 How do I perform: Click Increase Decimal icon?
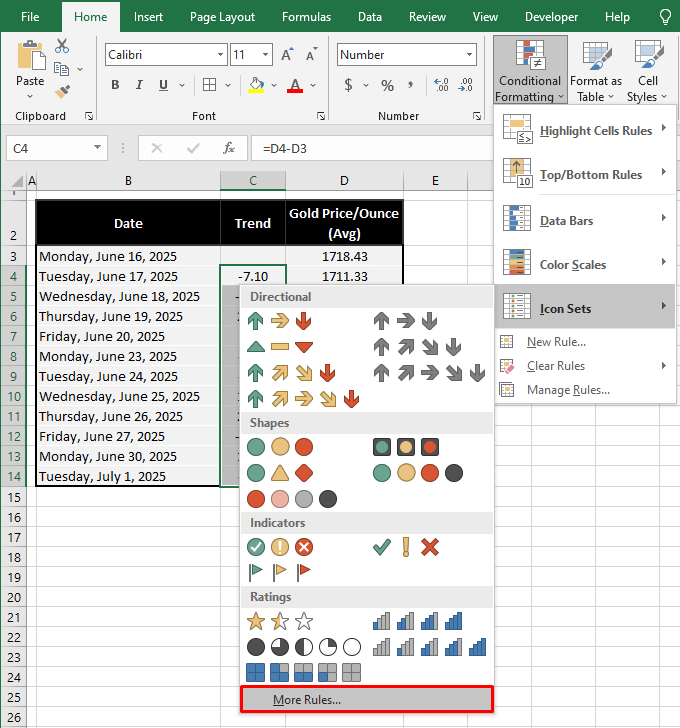point(441,85)
